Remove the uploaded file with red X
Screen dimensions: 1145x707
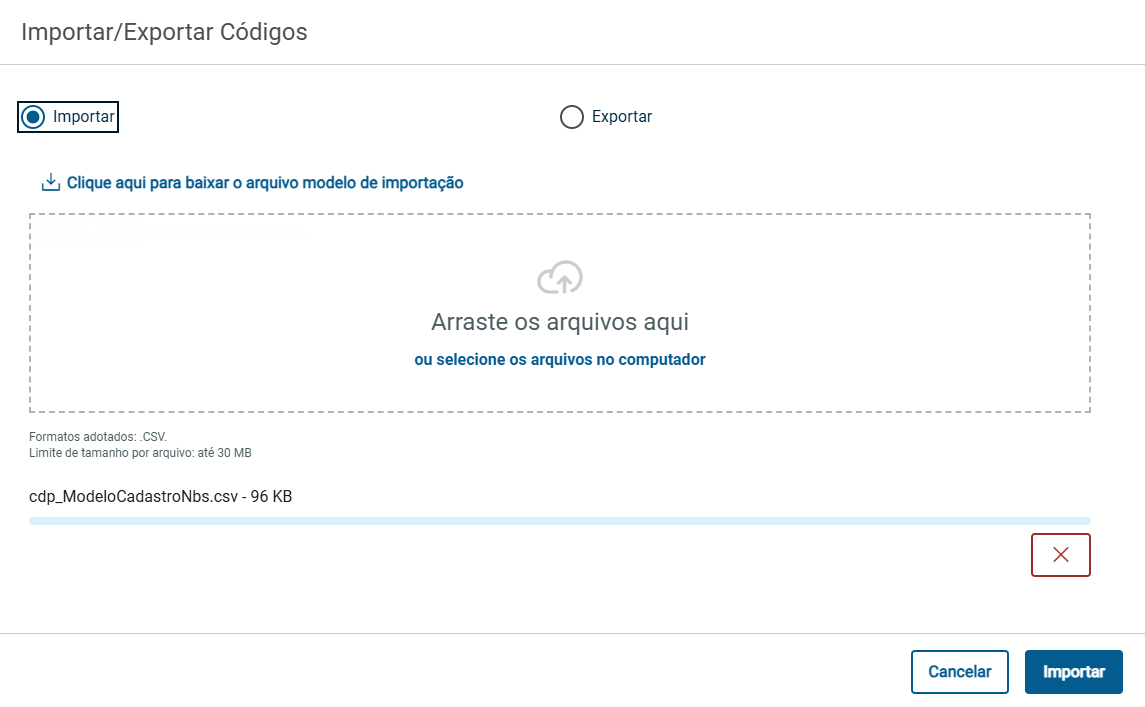pyautogui.click(x=1060, y=555)
